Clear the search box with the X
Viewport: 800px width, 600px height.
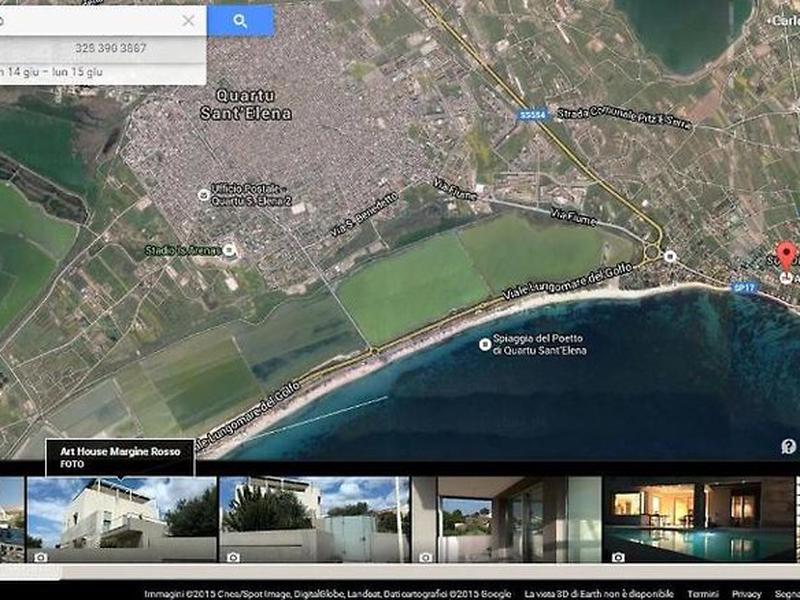[189, 20]
